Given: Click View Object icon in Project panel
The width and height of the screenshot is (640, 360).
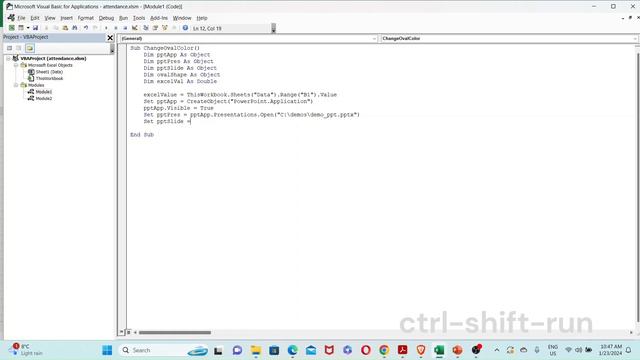Looking at the screenshot, I should pos(19,48).
